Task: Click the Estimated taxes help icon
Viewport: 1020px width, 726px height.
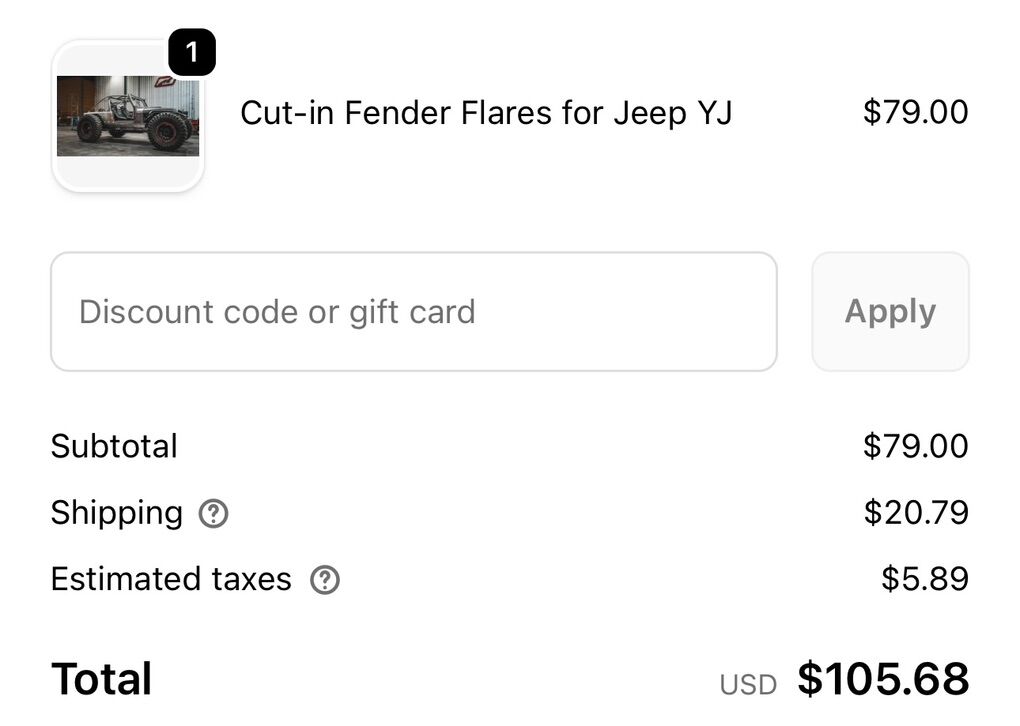Action: pyautogui.click(x=324, y=580)
